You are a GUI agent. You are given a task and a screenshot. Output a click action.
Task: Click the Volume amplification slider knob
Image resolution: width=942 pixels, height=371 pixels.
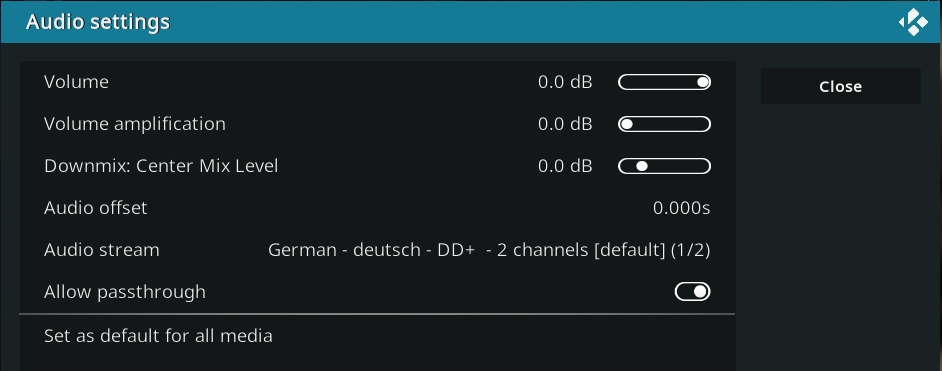click(x=627, y=124)
